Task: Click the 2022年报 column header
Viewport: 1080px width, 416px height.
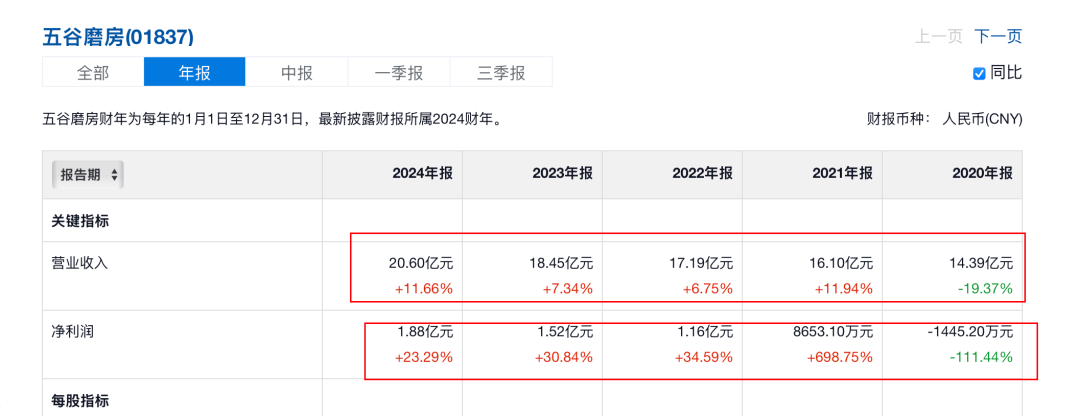Action: click(703, 174)
